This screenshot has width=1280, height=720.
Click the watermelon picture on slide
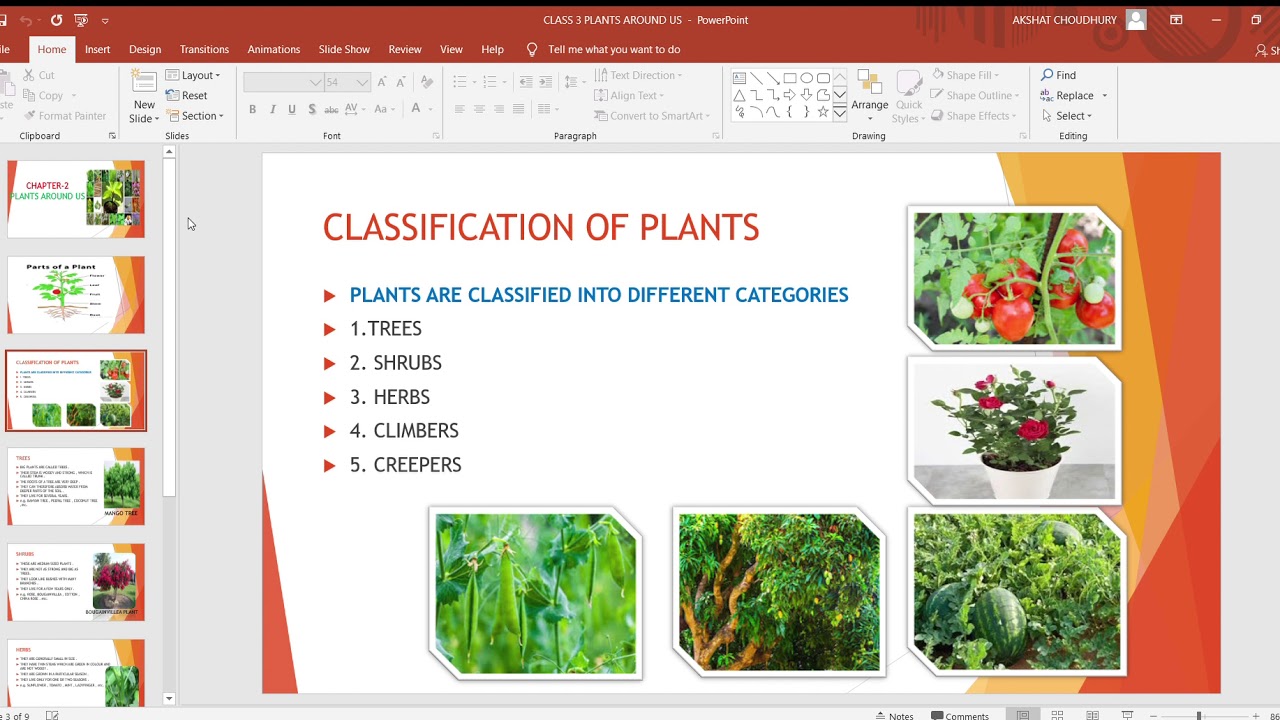pos(1016,591)
